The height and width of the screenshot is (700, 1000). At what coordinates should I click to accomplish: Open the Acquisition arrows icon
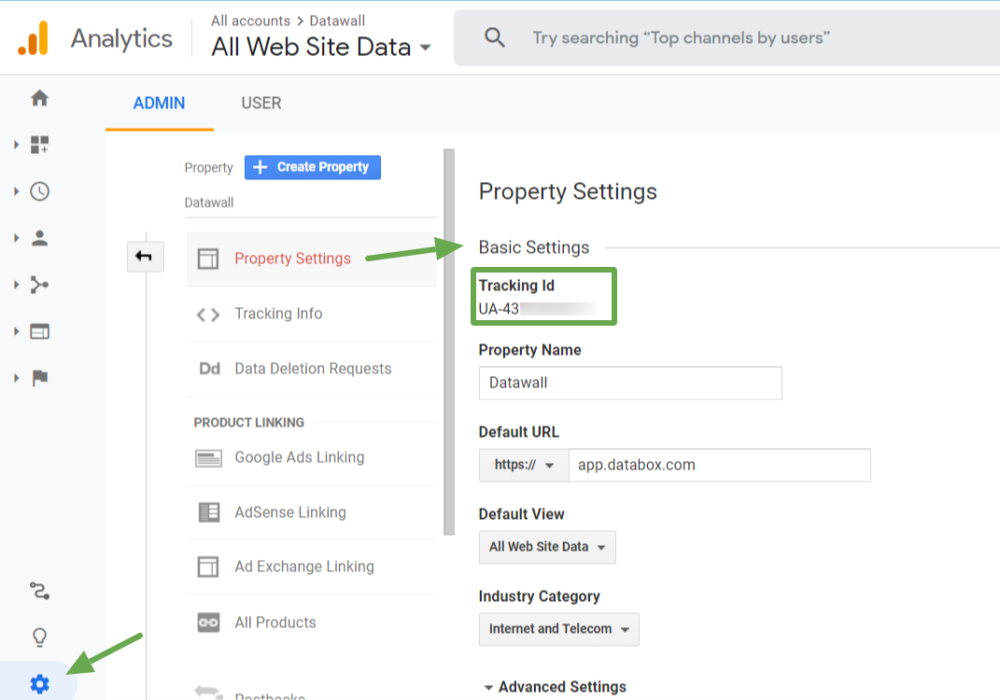point(39,285)
